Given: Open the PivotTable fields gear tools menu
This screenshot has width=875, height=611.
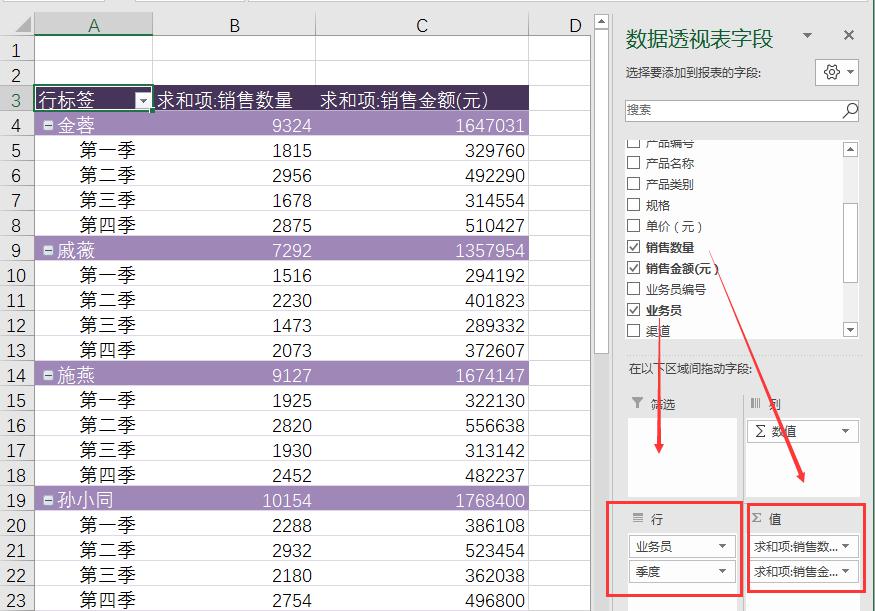Looking at the screenshot, I should [836, 72].
